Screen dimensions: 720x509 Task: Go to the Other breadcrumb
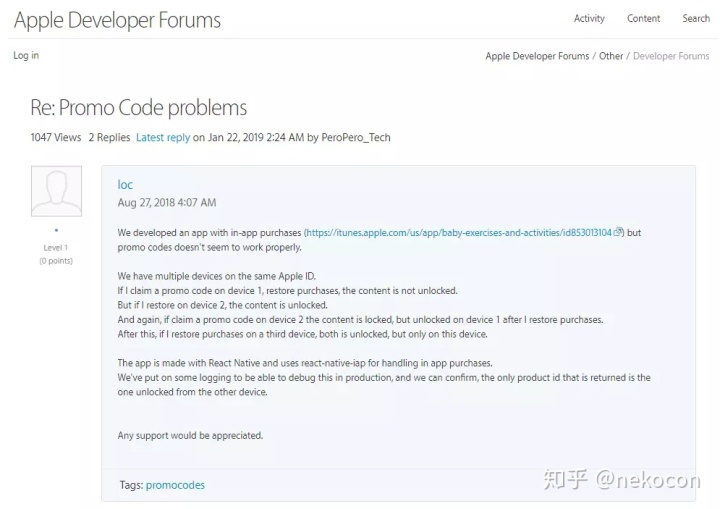tap(611, 56)
